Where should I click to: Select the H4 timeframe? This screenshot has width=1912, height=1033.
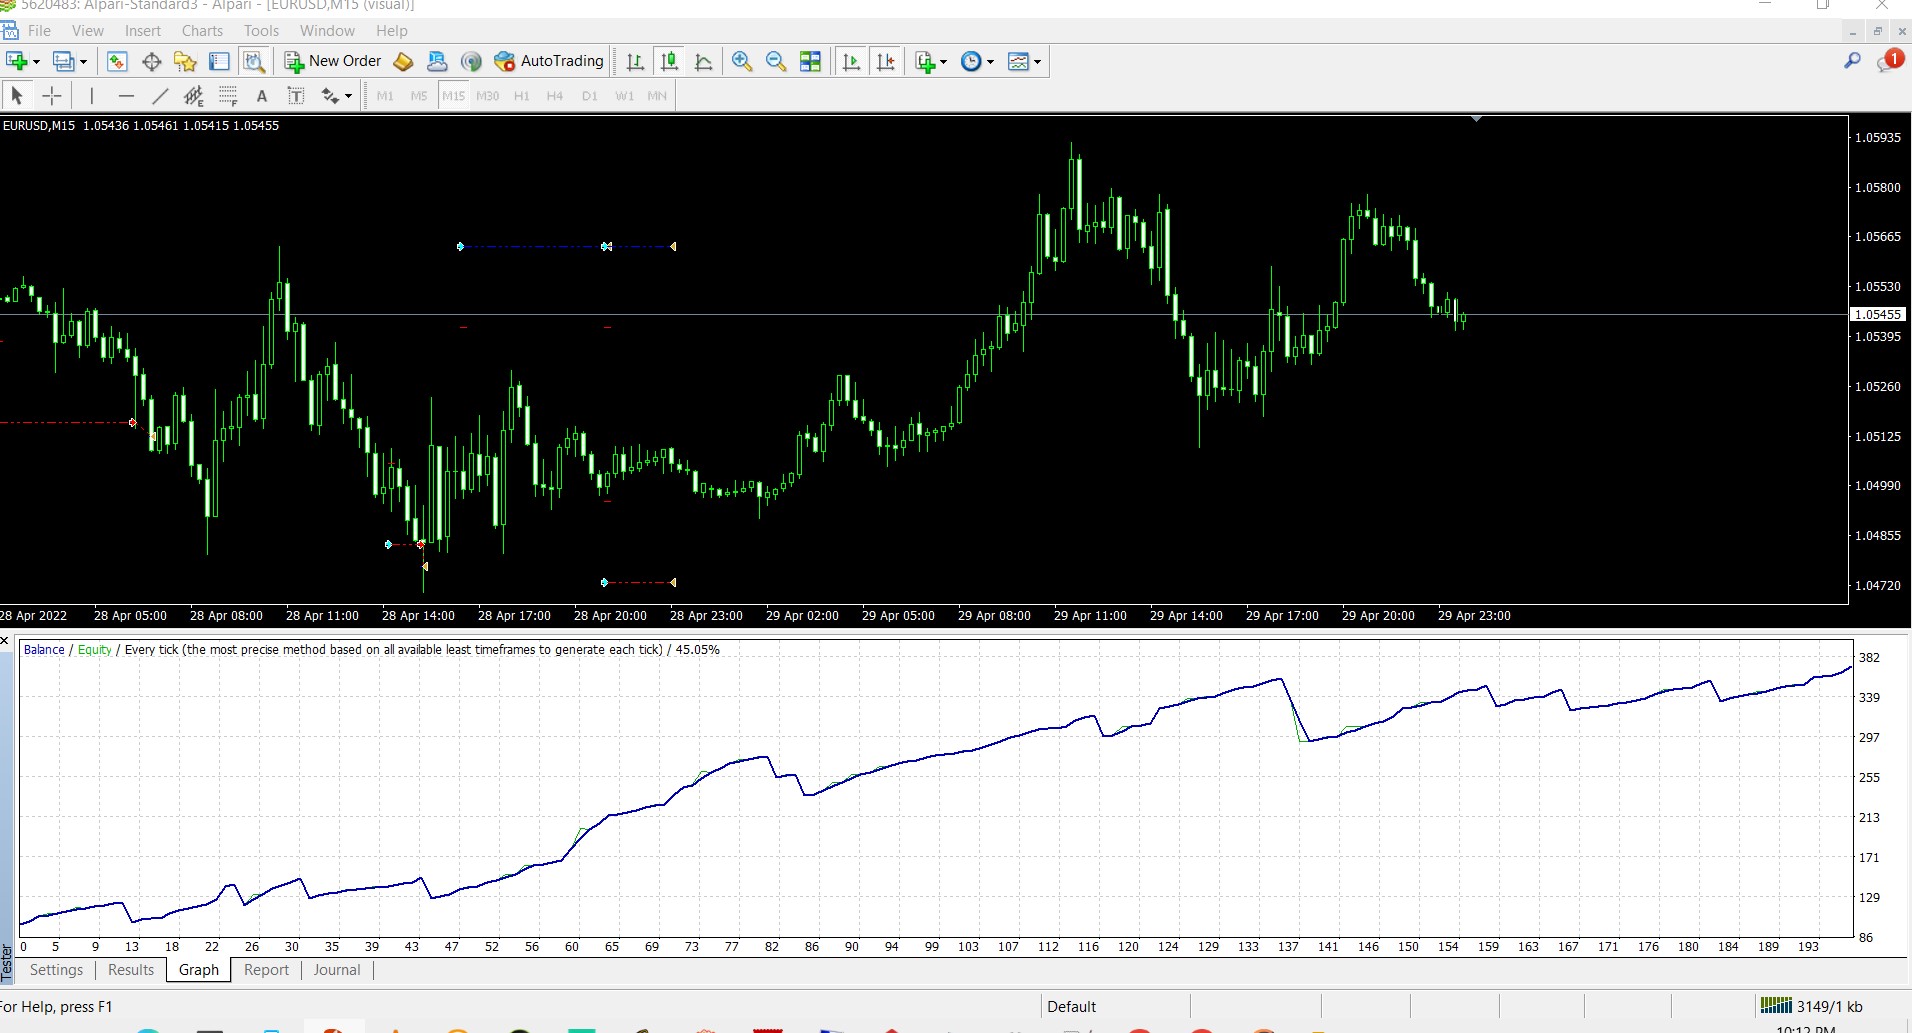555,96
